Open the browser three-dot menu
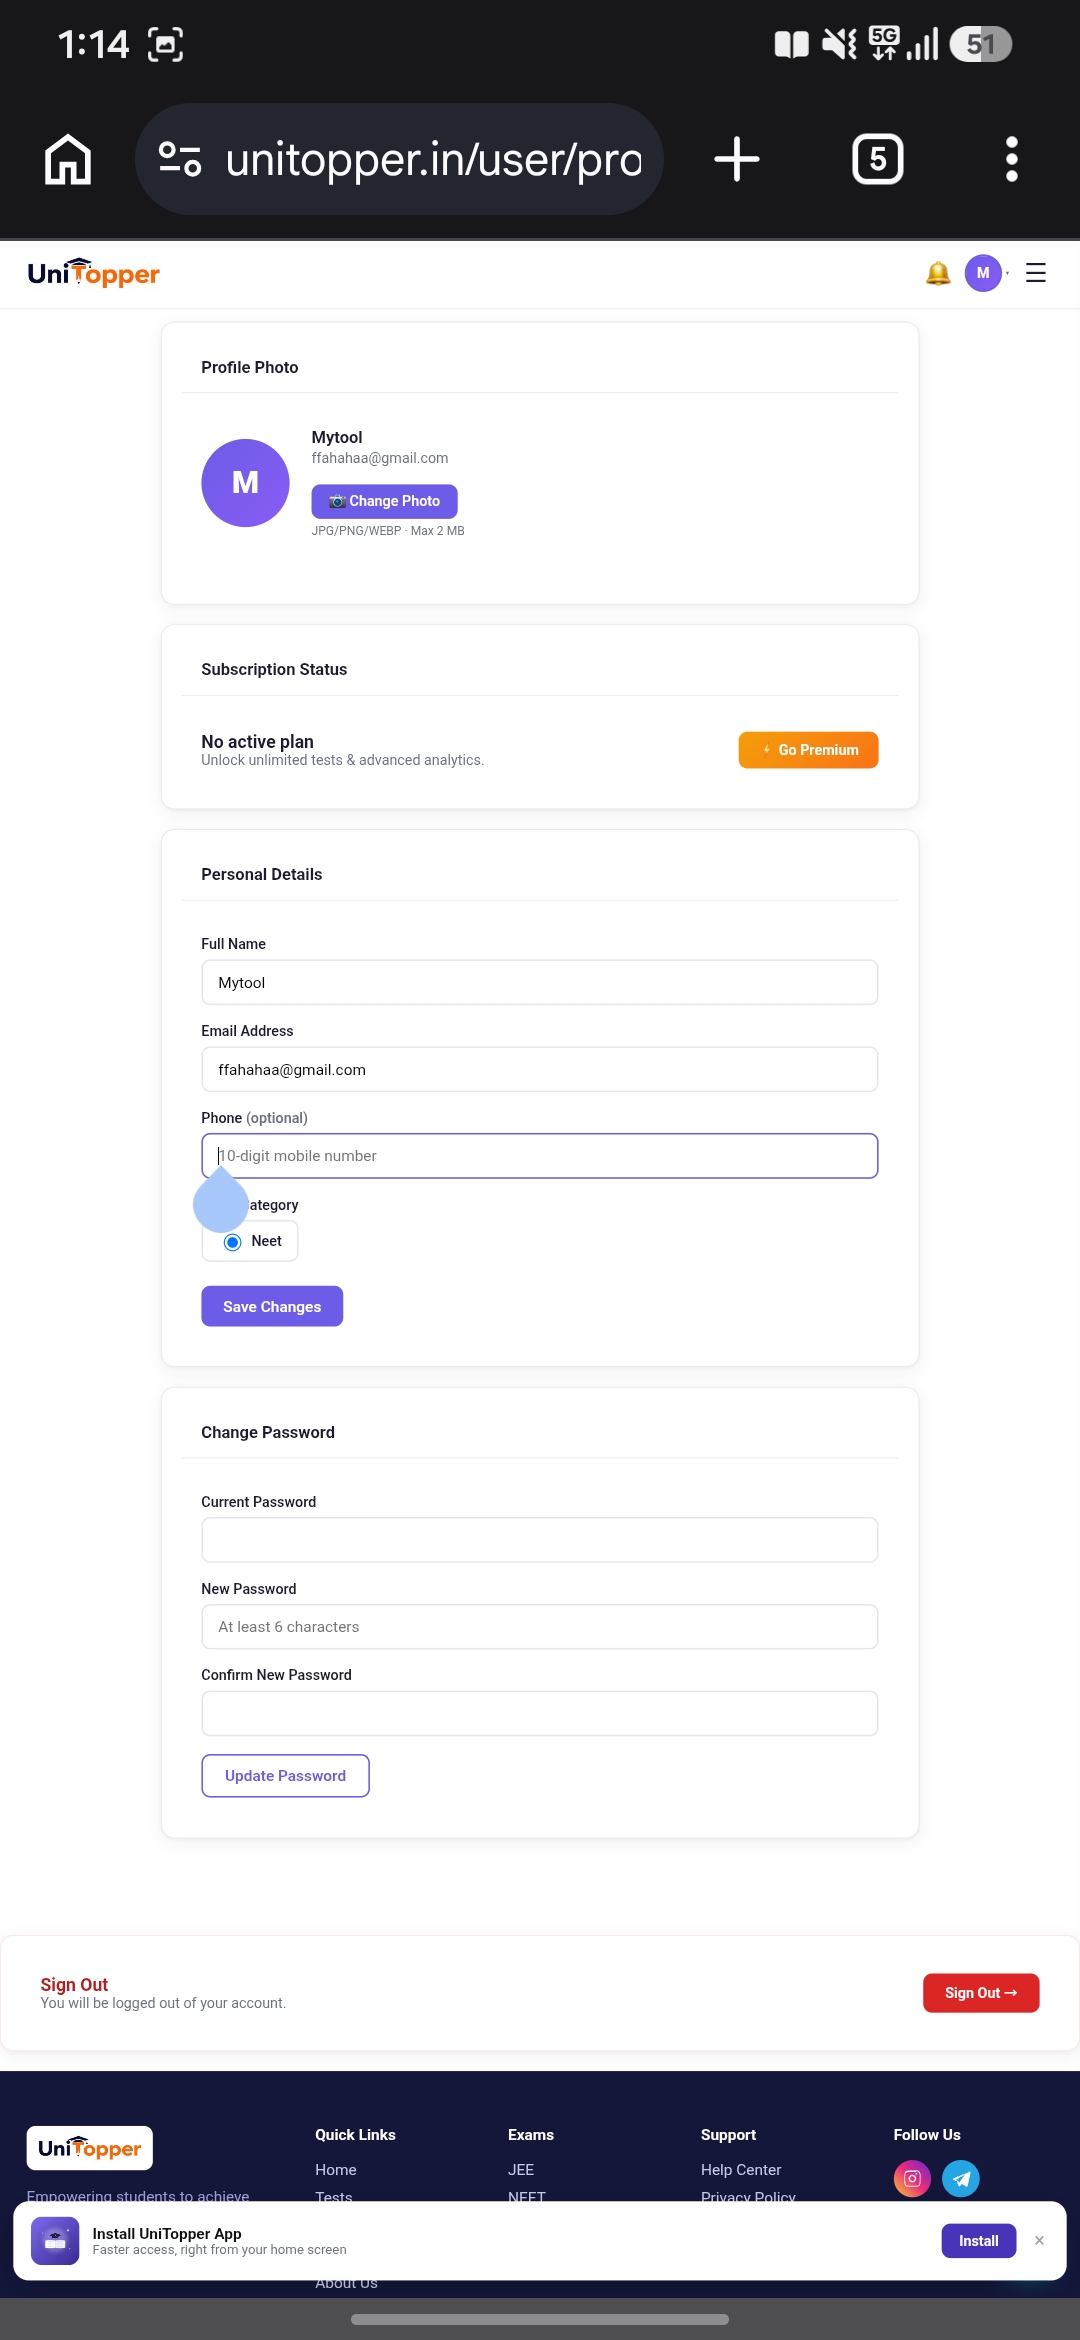The height and width of the screenshot is (2340, 1080). pos(1012,159)
